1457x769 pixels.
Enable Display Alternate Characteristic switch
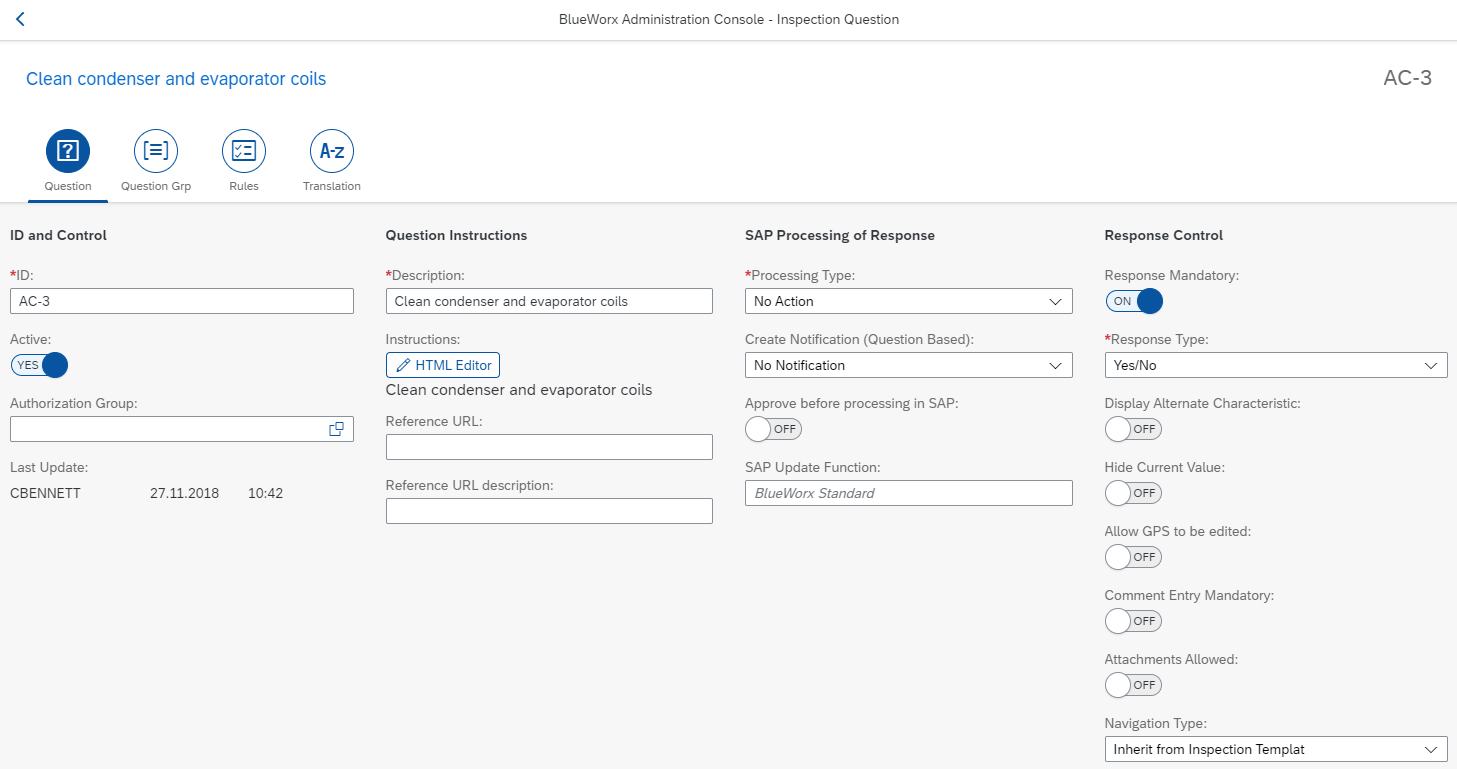(x=1134, y=429)
